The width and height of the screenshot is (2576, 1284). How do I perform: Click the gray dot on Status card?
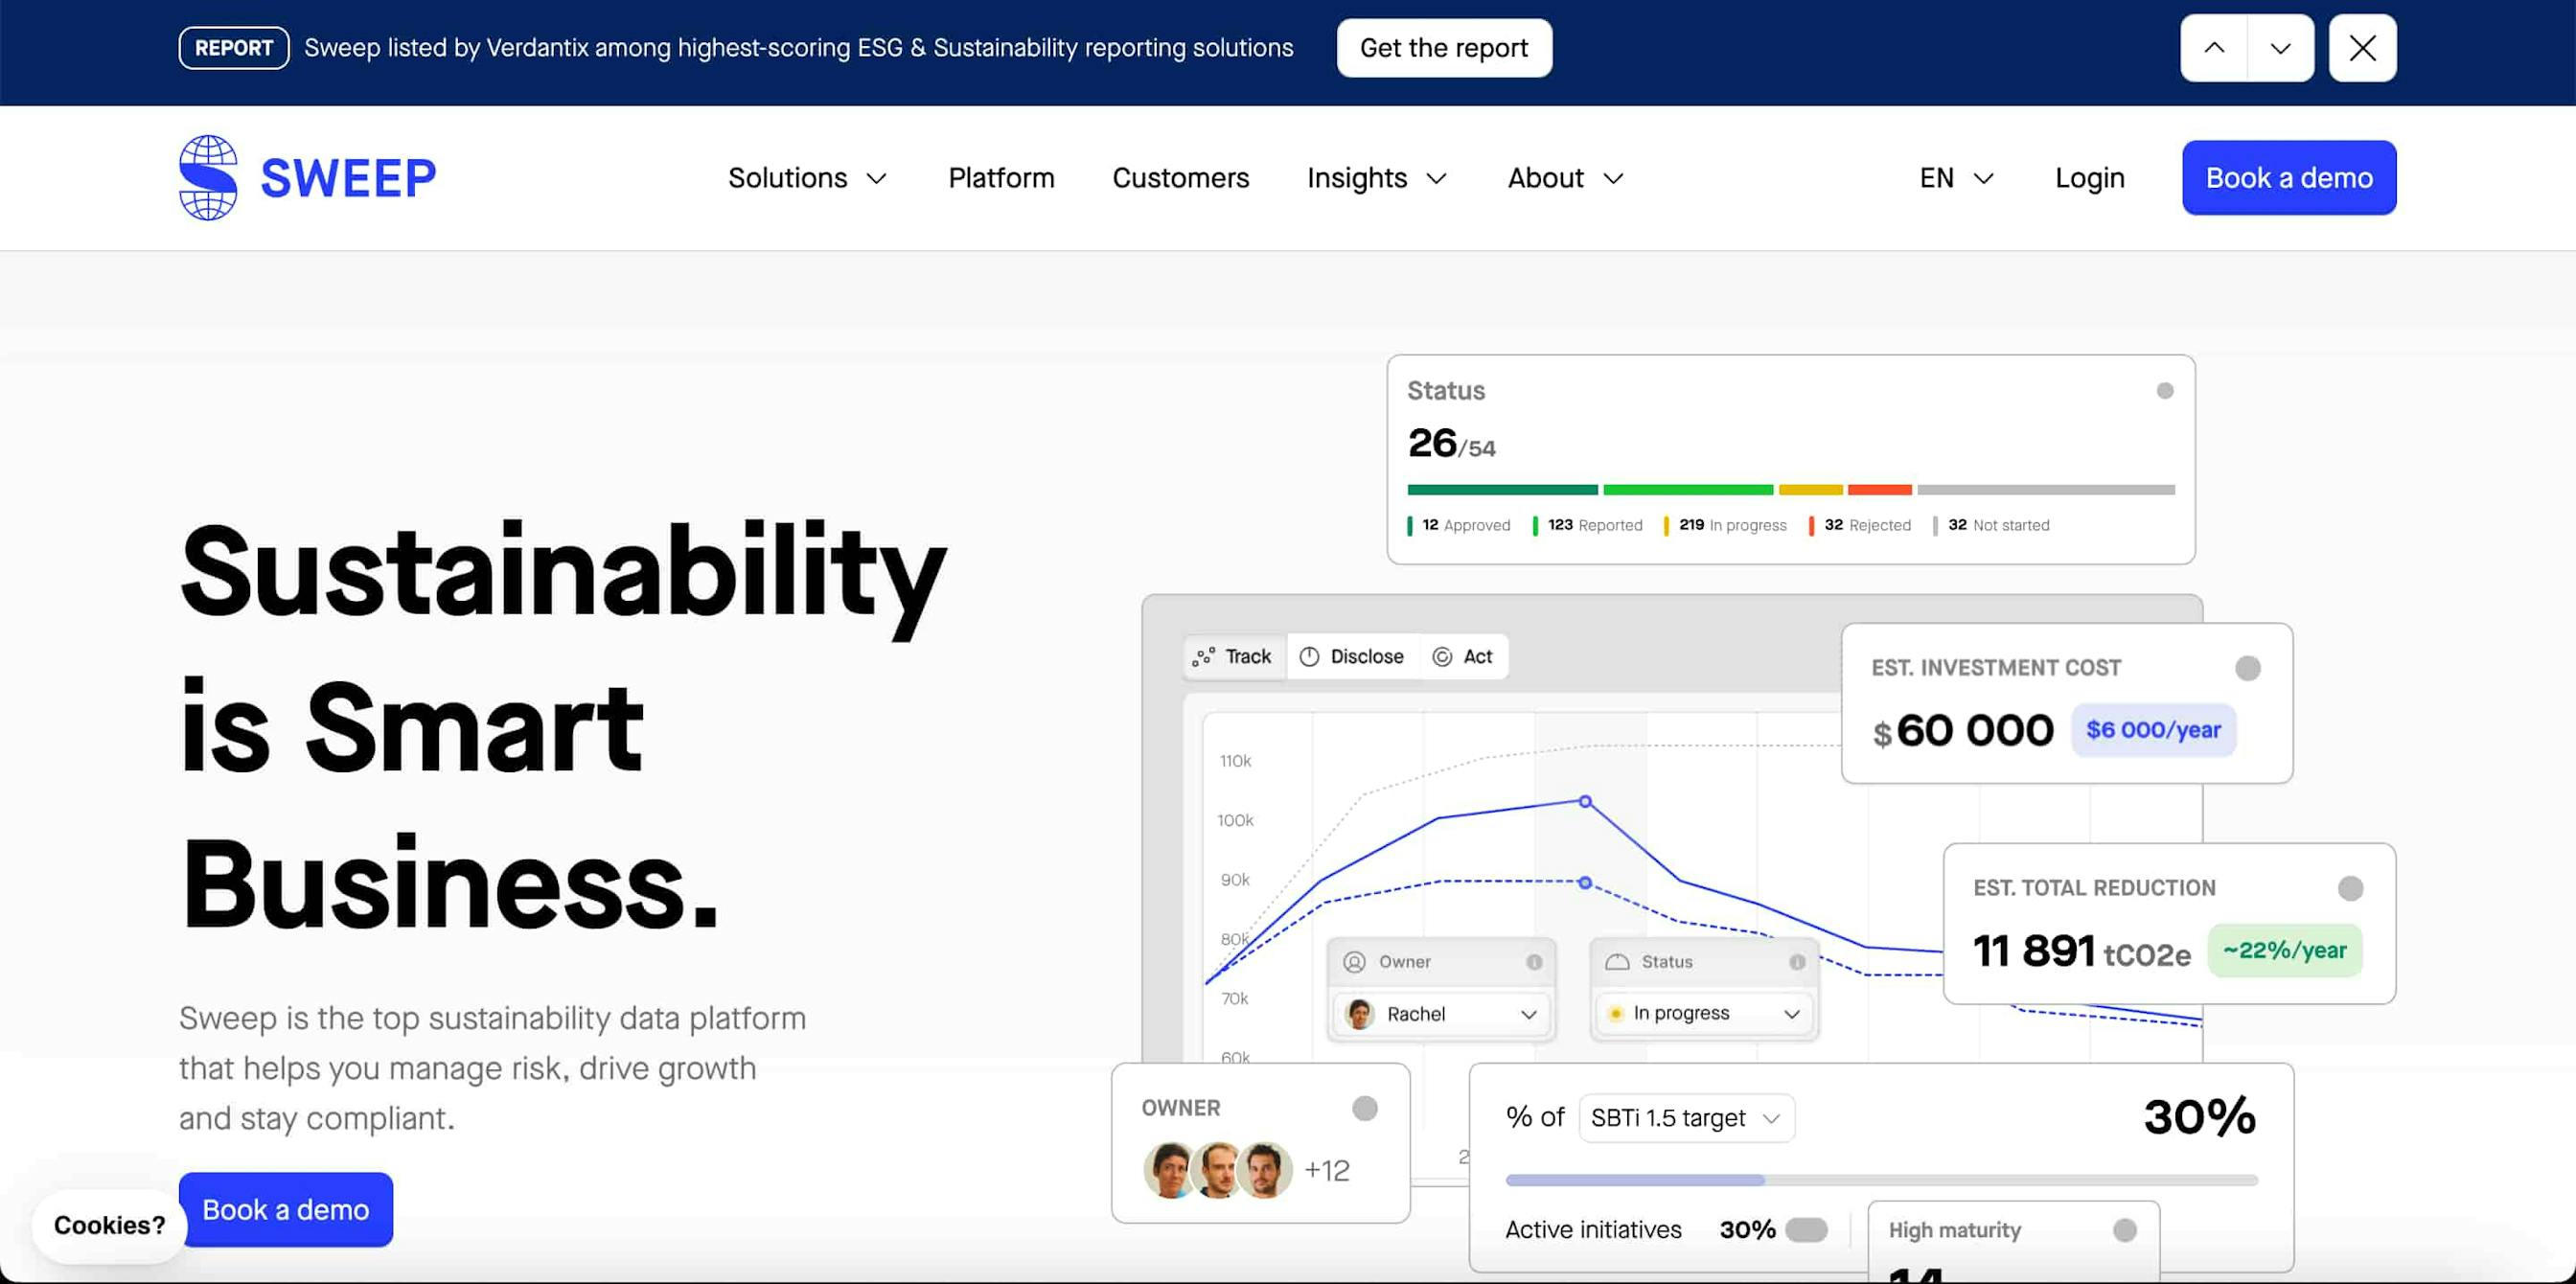point(2165,391)
